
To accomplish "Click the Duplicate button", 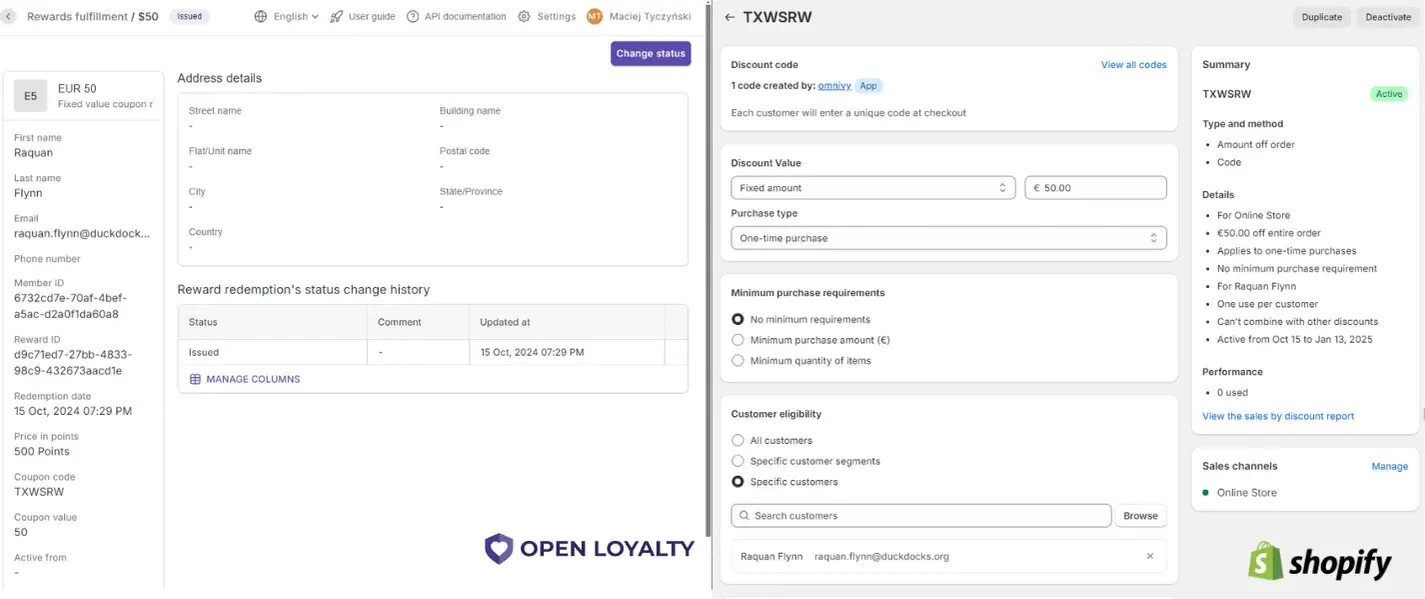I will tap(1321, 17).
